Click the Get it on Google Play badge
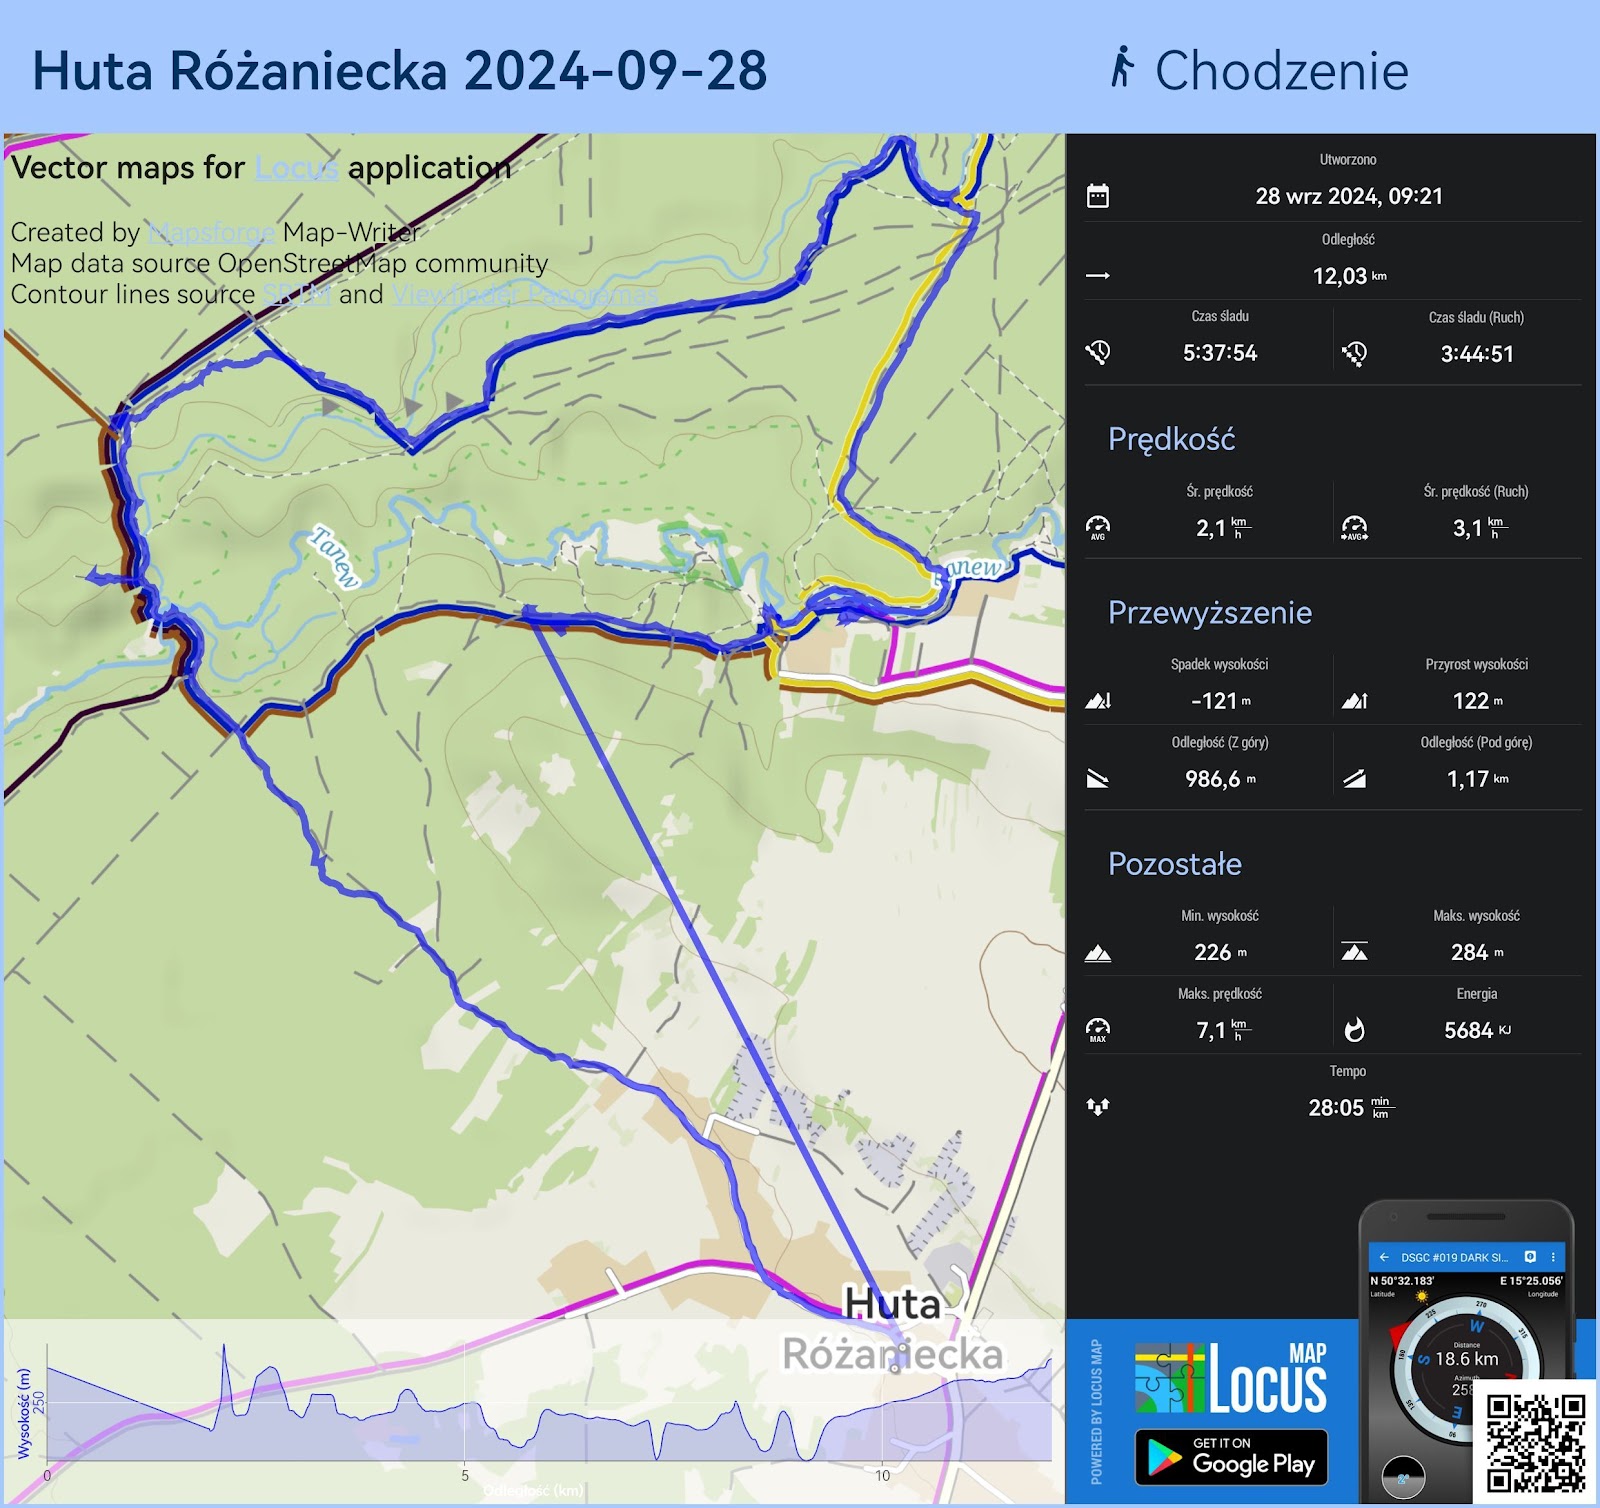Viewport: 1600px width, 1508px height. pos(1231,1457)
